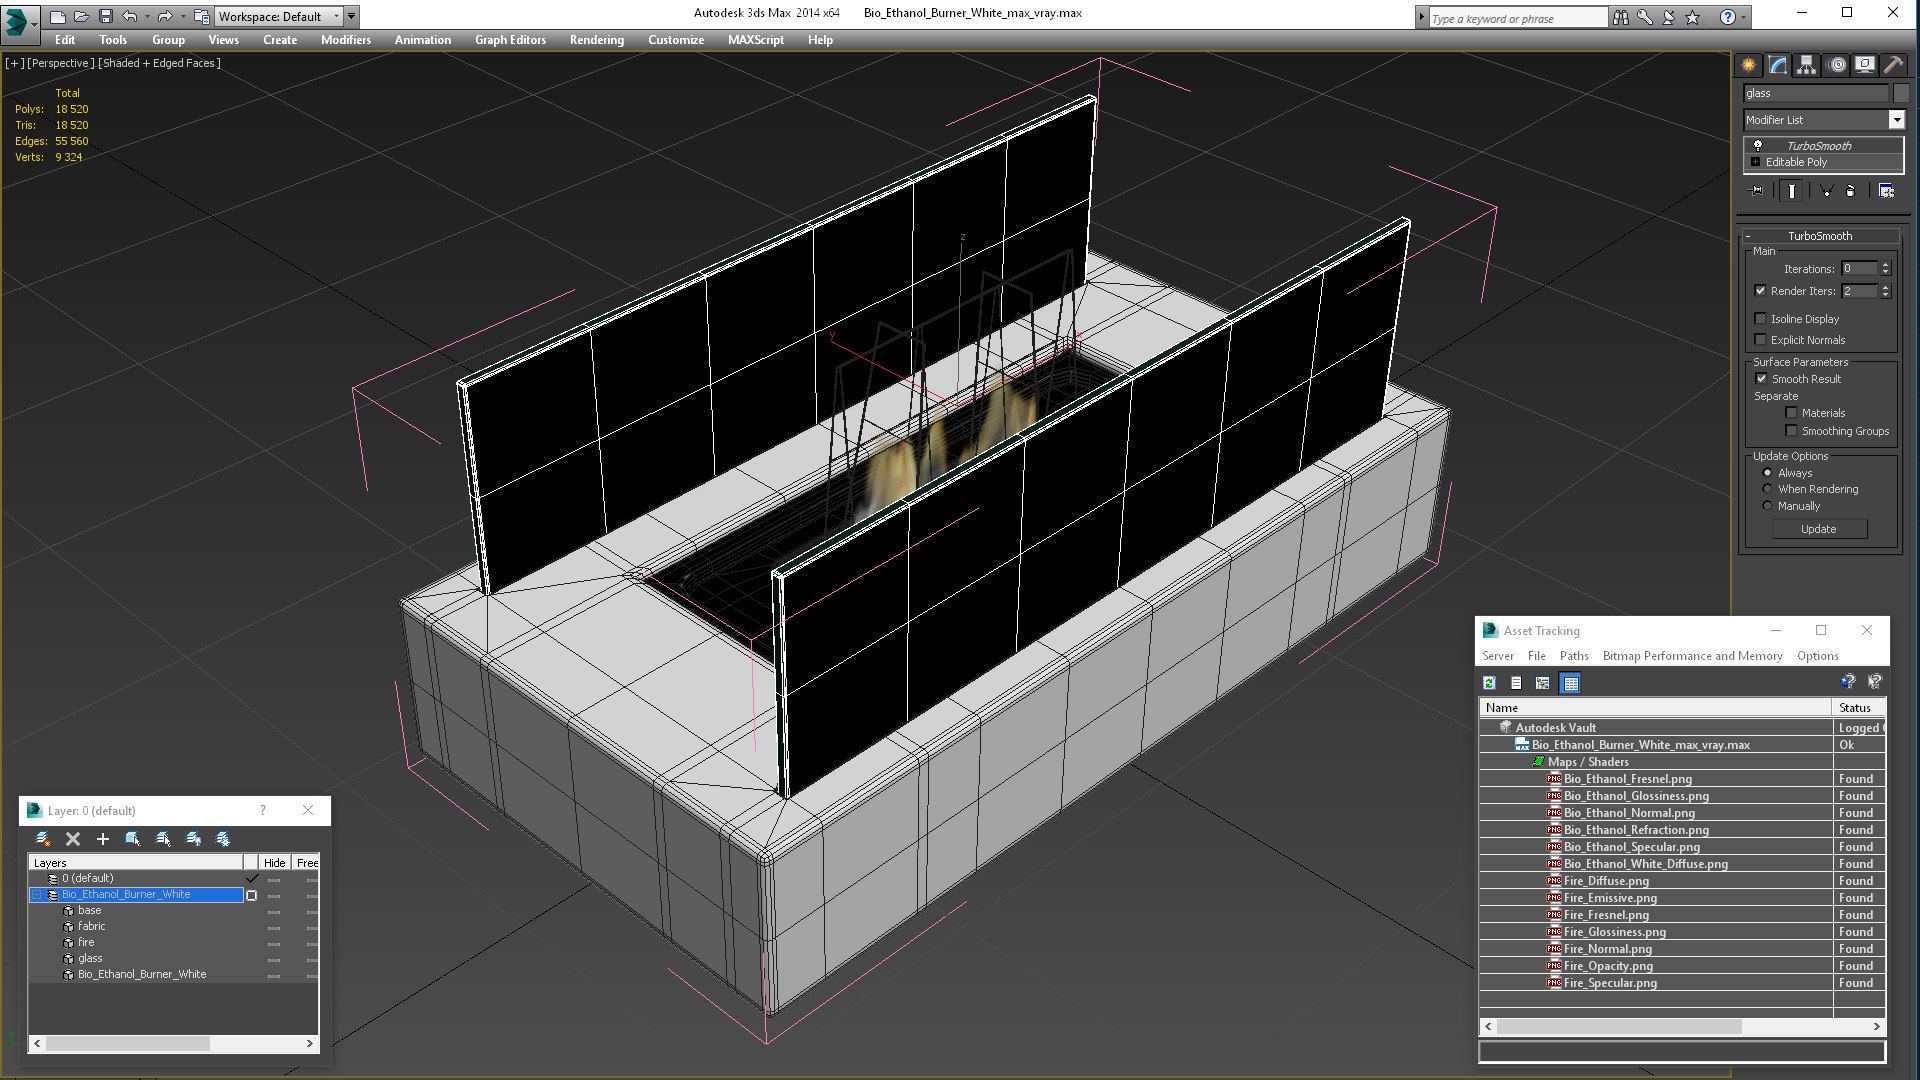The height and width of the screenshot is (1080, 1920).
Task: Click the Refresh icon in Asset Tracking
Action: coord(1489,683)
